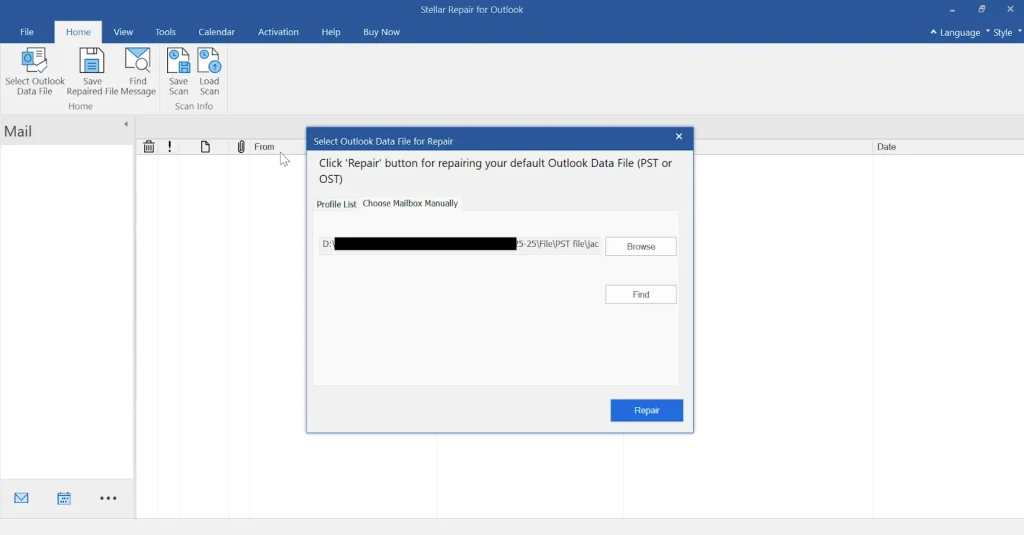This screenshot has height=535, width=1024.
Task: Click attachment paperclip column icon
Action: [x=241, y=147]
